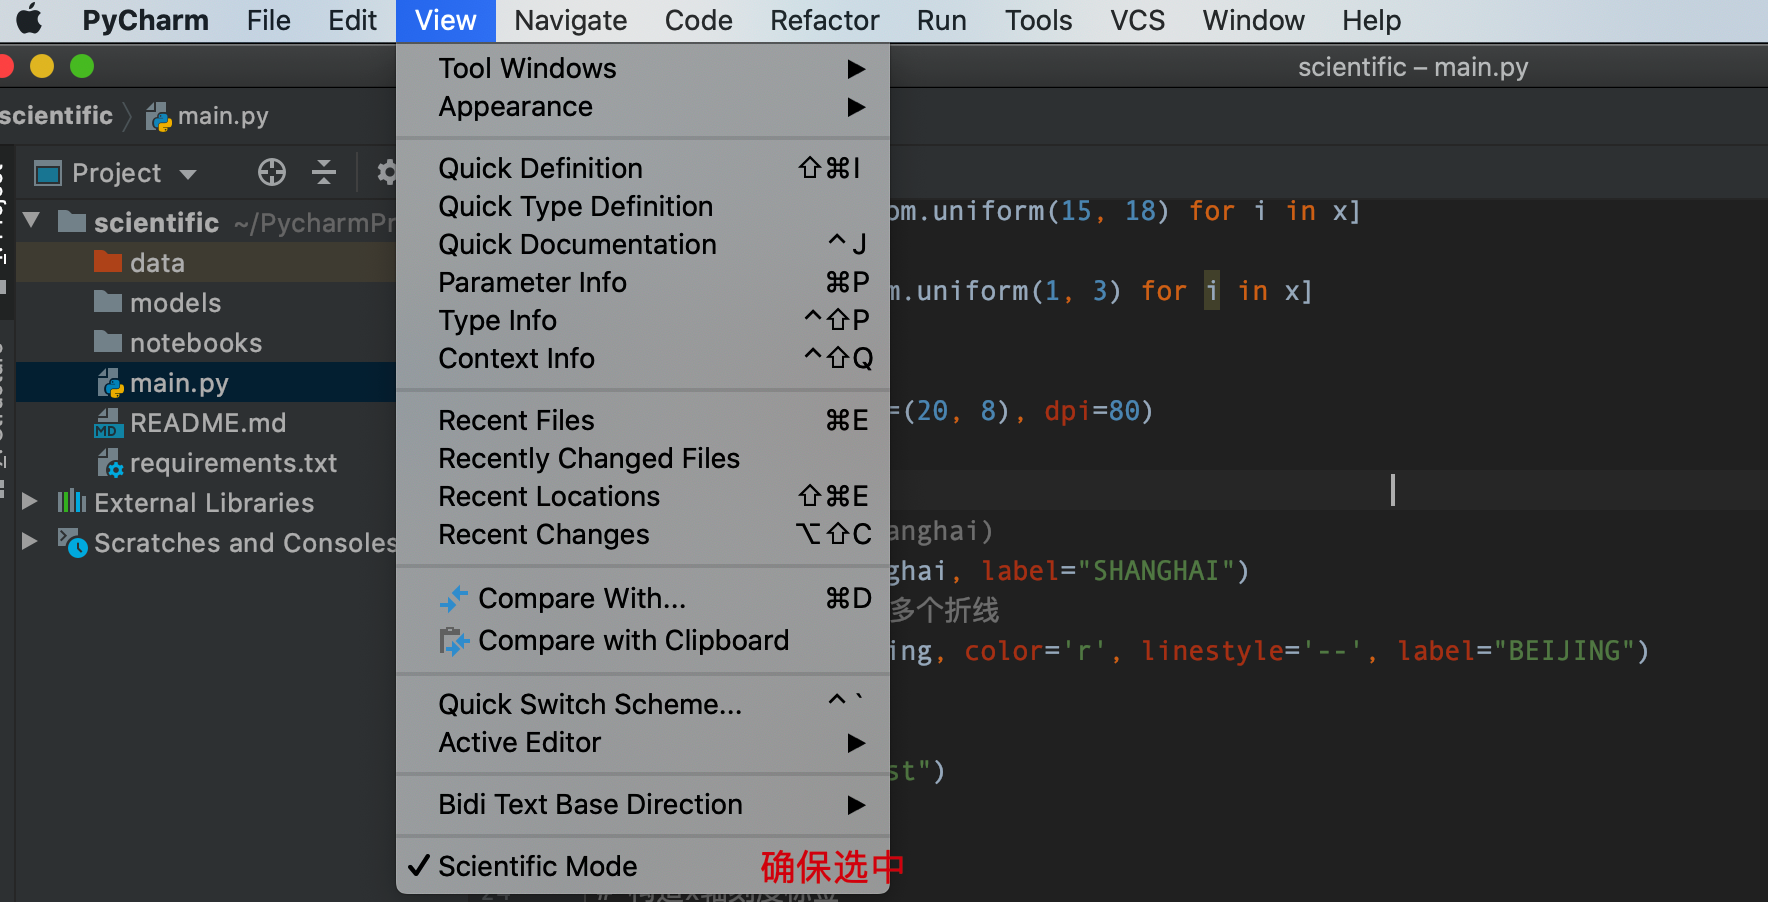The image size is (1768, 902).
Task: Open Recent Locations
Action: [643, 496]
